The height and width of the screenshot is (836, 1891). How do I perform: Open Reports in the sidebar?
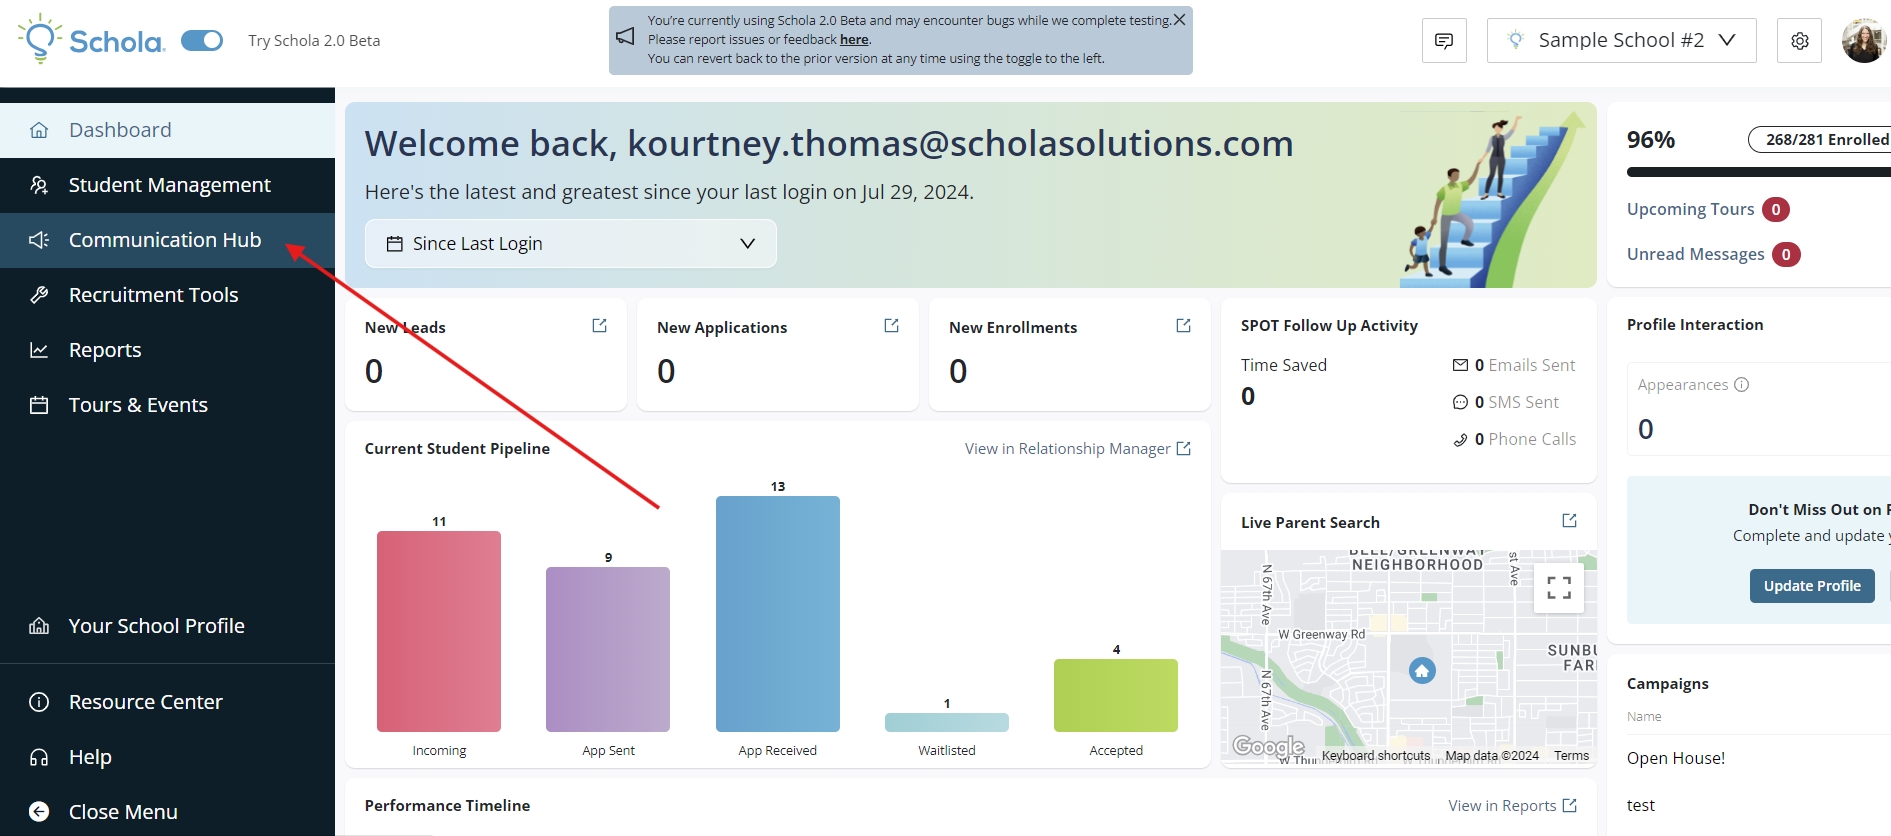(x=167, y=350)
